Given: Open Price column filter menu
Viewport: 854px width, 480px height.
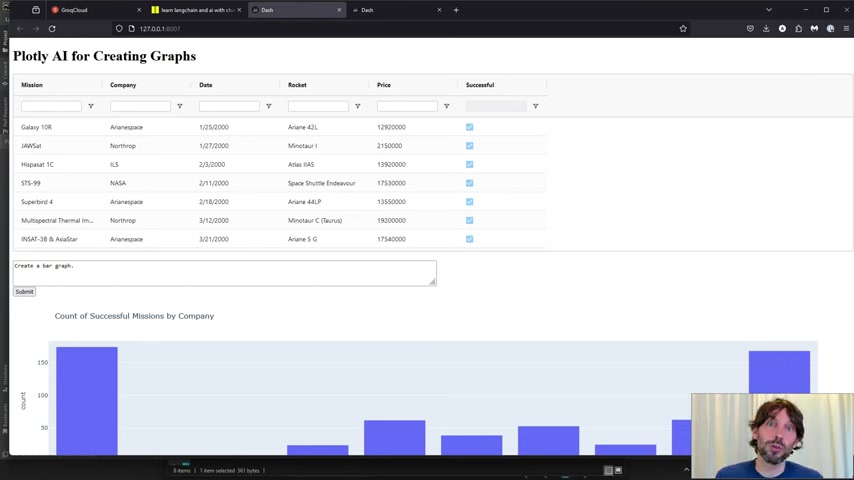Looking at the screenshot, I should coord(447,106).
